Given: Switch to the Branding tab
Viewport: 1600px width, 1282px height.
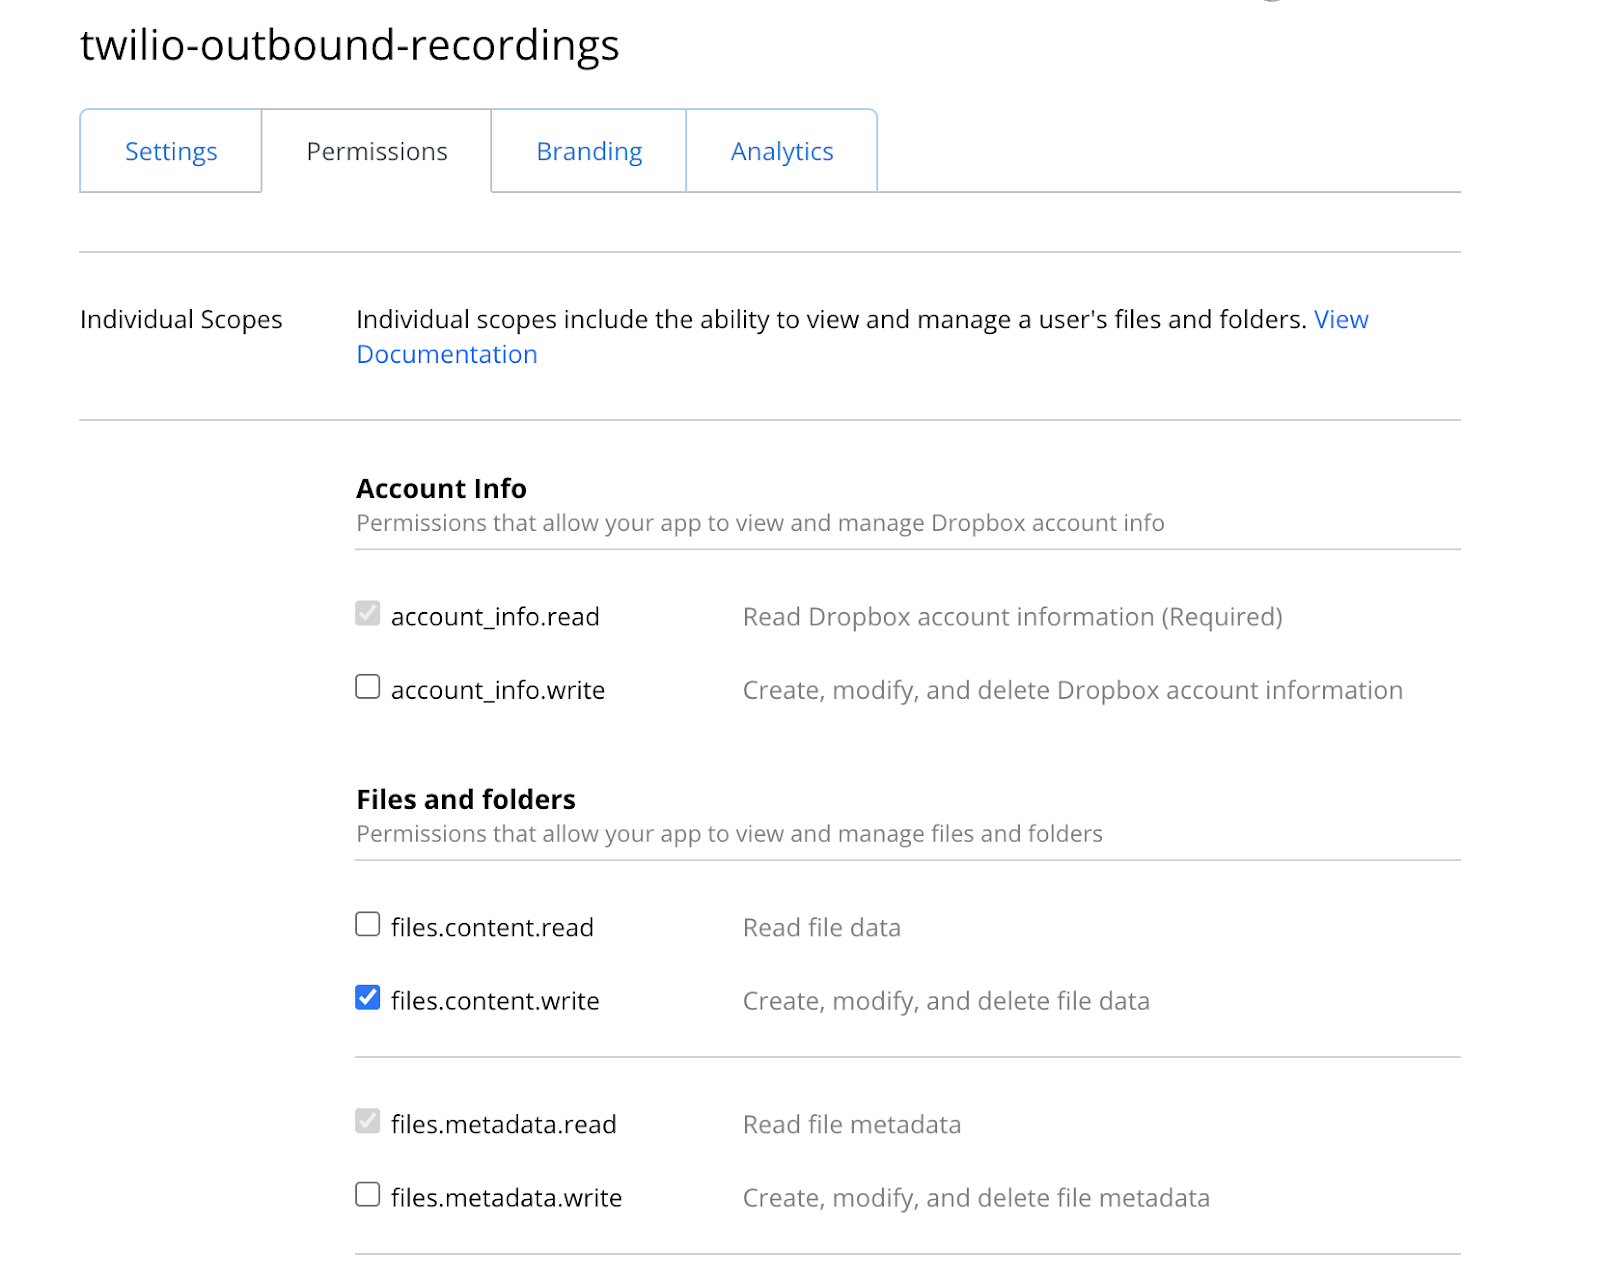Looking at the screenshot, I should point(589,151).
